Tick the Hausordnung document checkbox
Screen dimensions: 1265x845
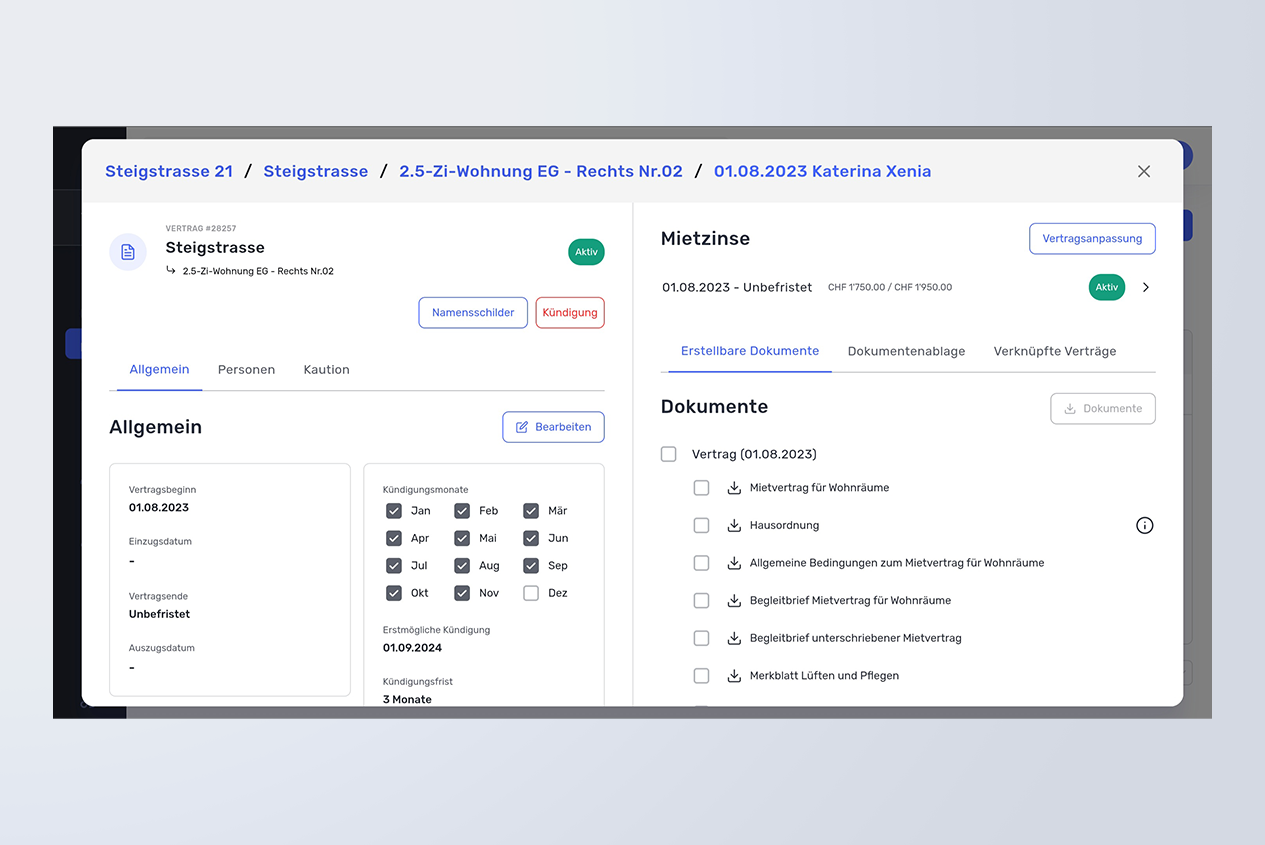[x=701, y=525]
